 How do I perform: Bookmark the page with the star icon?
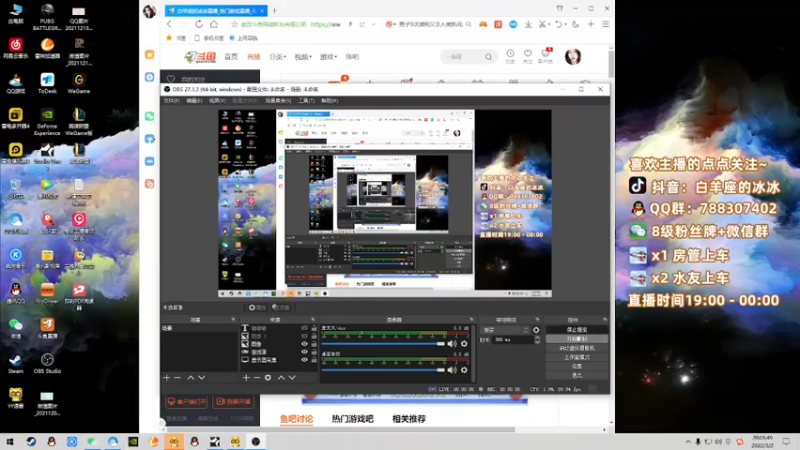[x=234, y=24]
